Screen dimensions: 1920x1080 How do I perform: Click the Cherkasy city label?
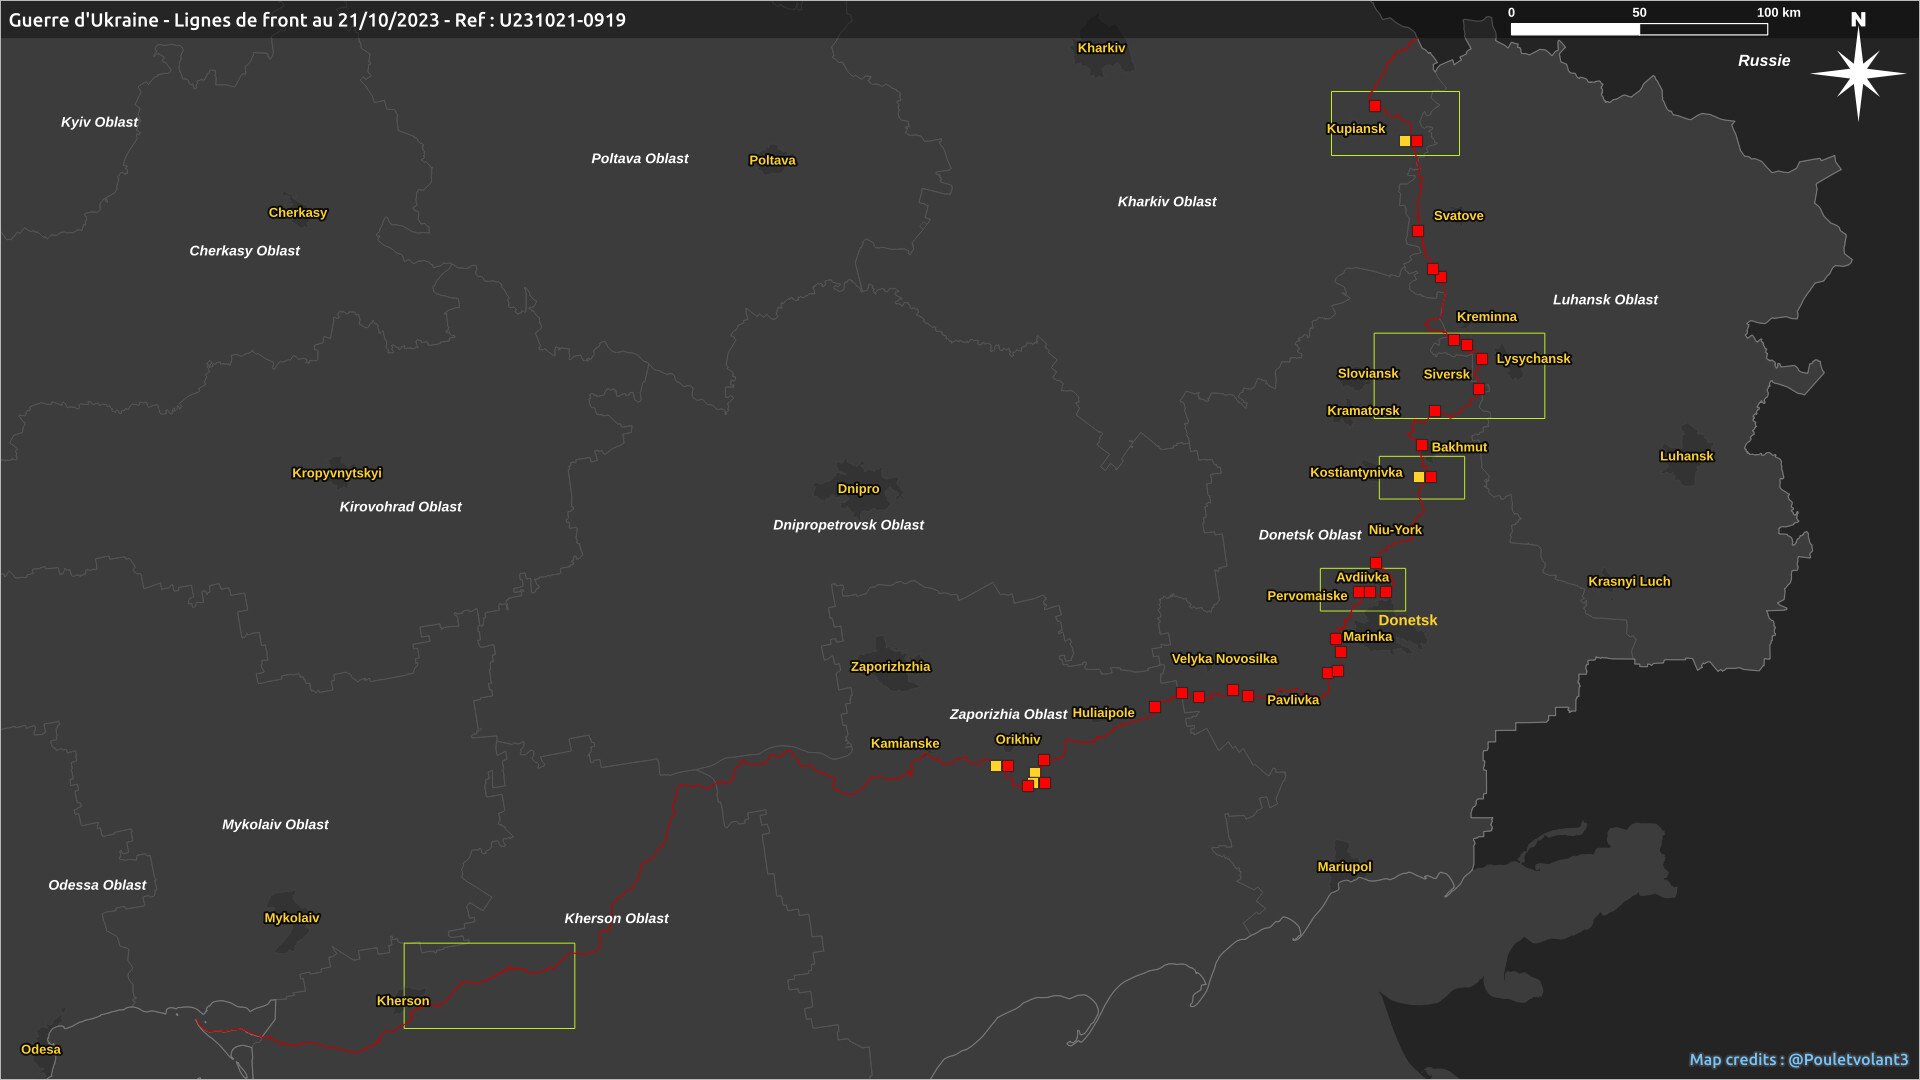(297, 212)
